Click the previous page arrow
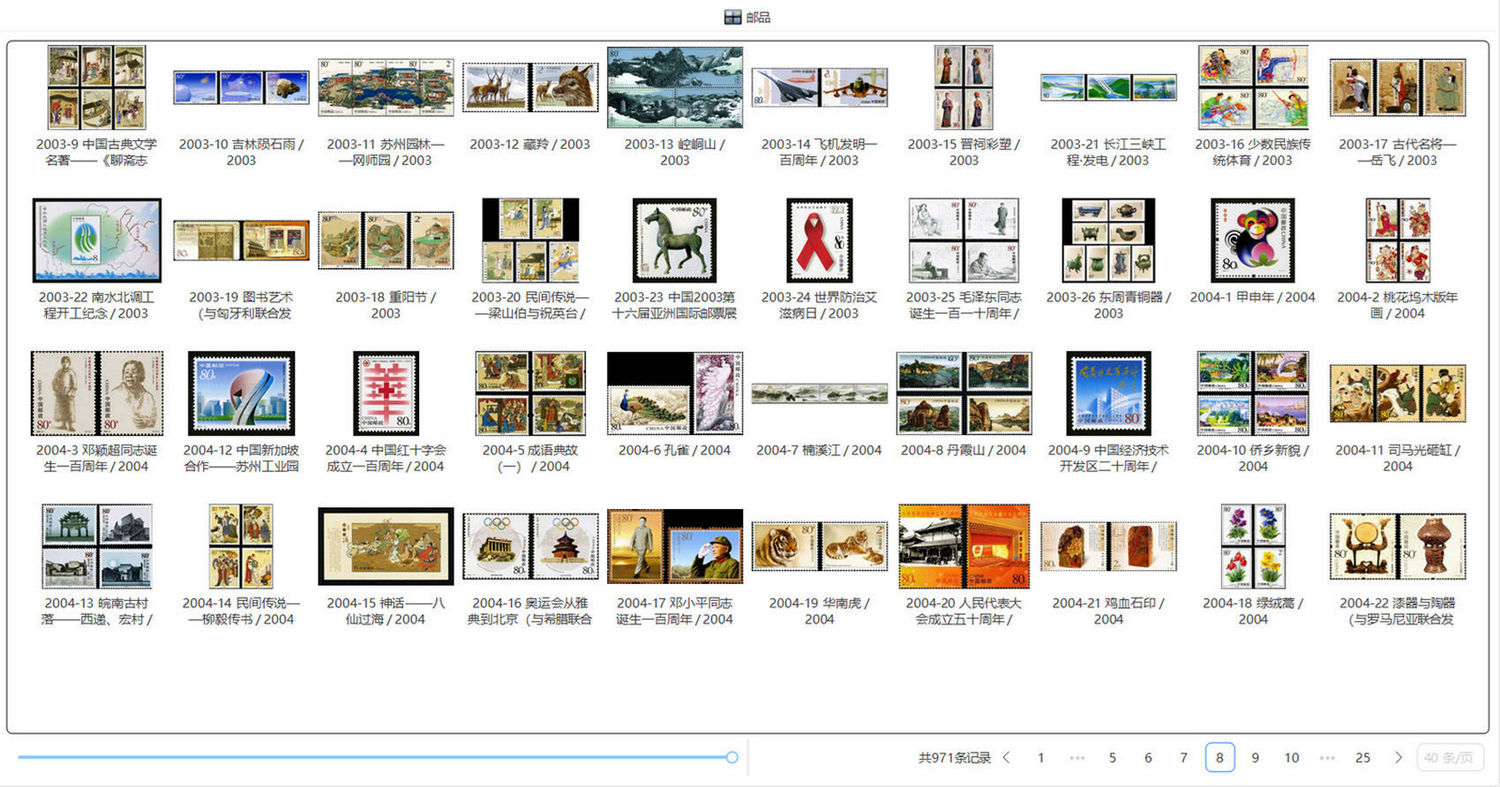This screenshot has width=1500, height=787. coord(1005,757)
